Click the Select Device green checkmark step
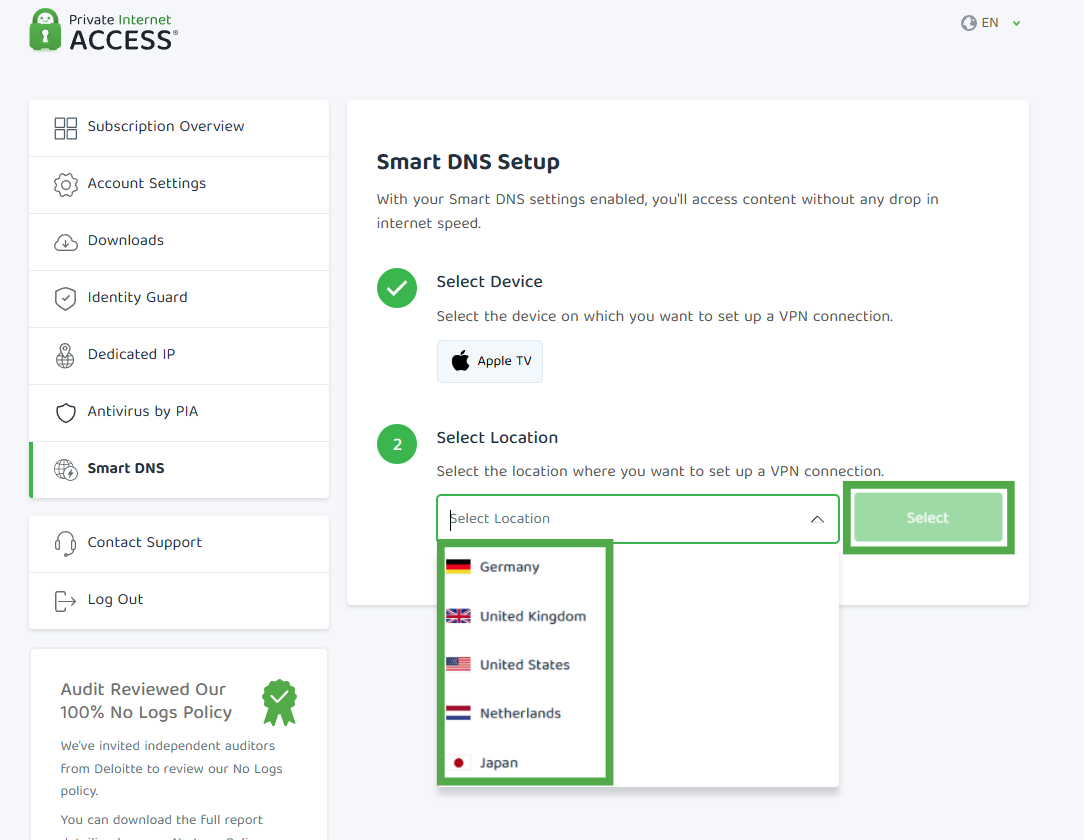The height and width of the screenshot is (840, 1084). (397, 288)
